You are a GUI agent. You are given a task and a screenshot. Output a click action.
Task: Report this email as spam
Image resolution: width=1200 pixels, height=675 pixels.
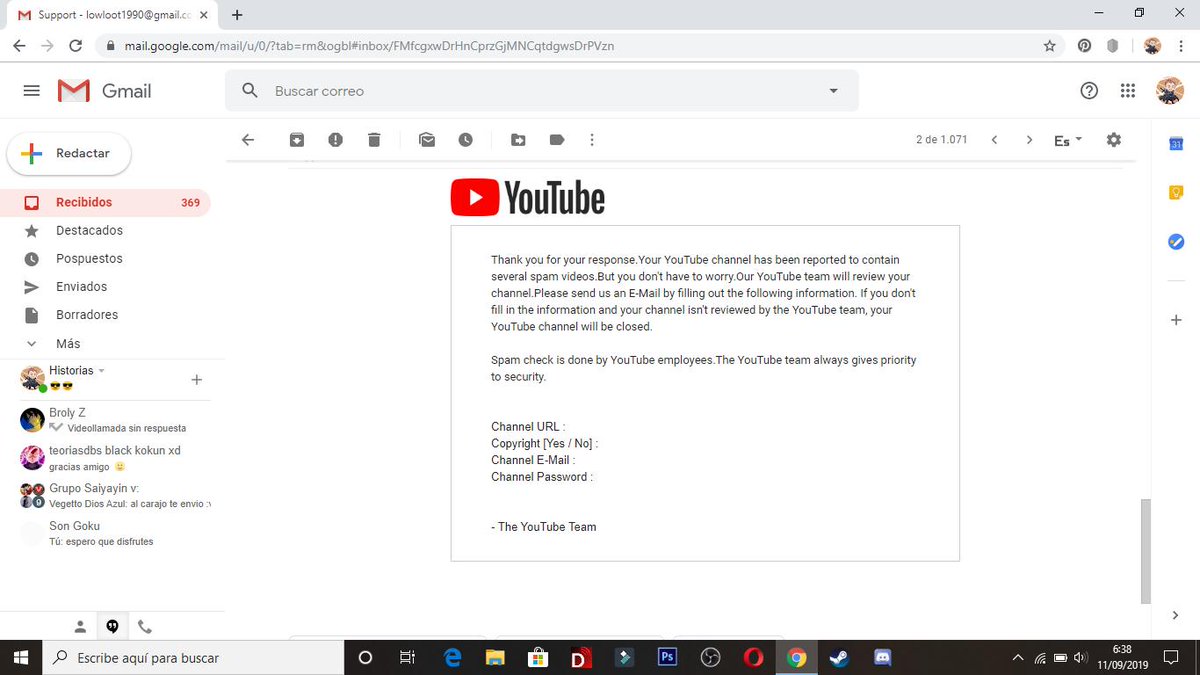pos(335,140)
